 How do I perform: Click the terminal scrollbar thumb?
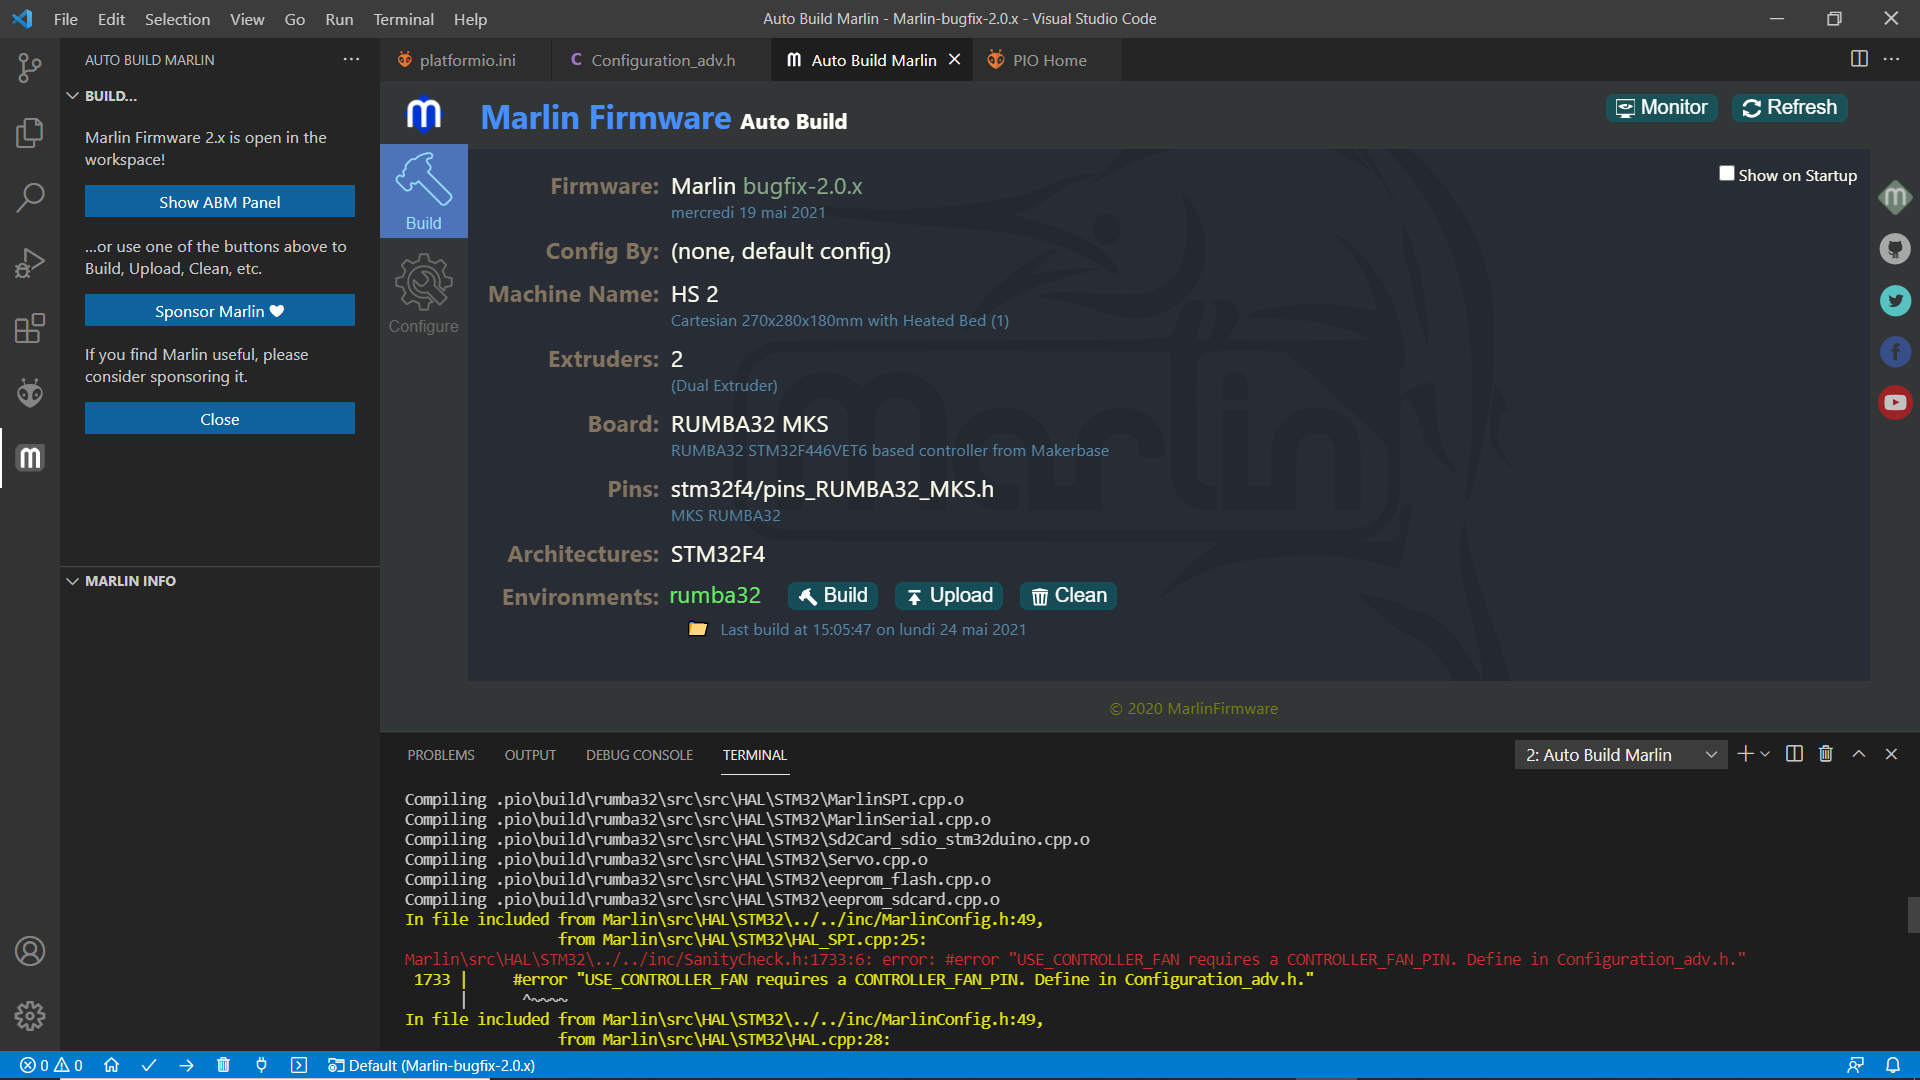(1913, 915)
